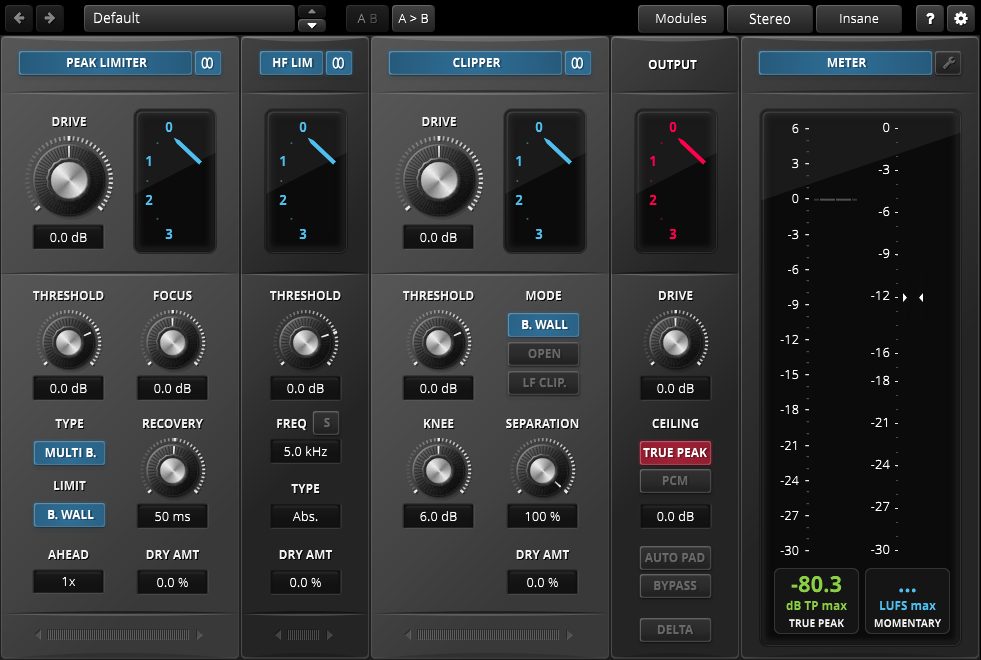Image resolution: width=981 pixels, height=660 pixels.
Task: Open the plugin settings gear icon
Action: click(x=961, y=17)
